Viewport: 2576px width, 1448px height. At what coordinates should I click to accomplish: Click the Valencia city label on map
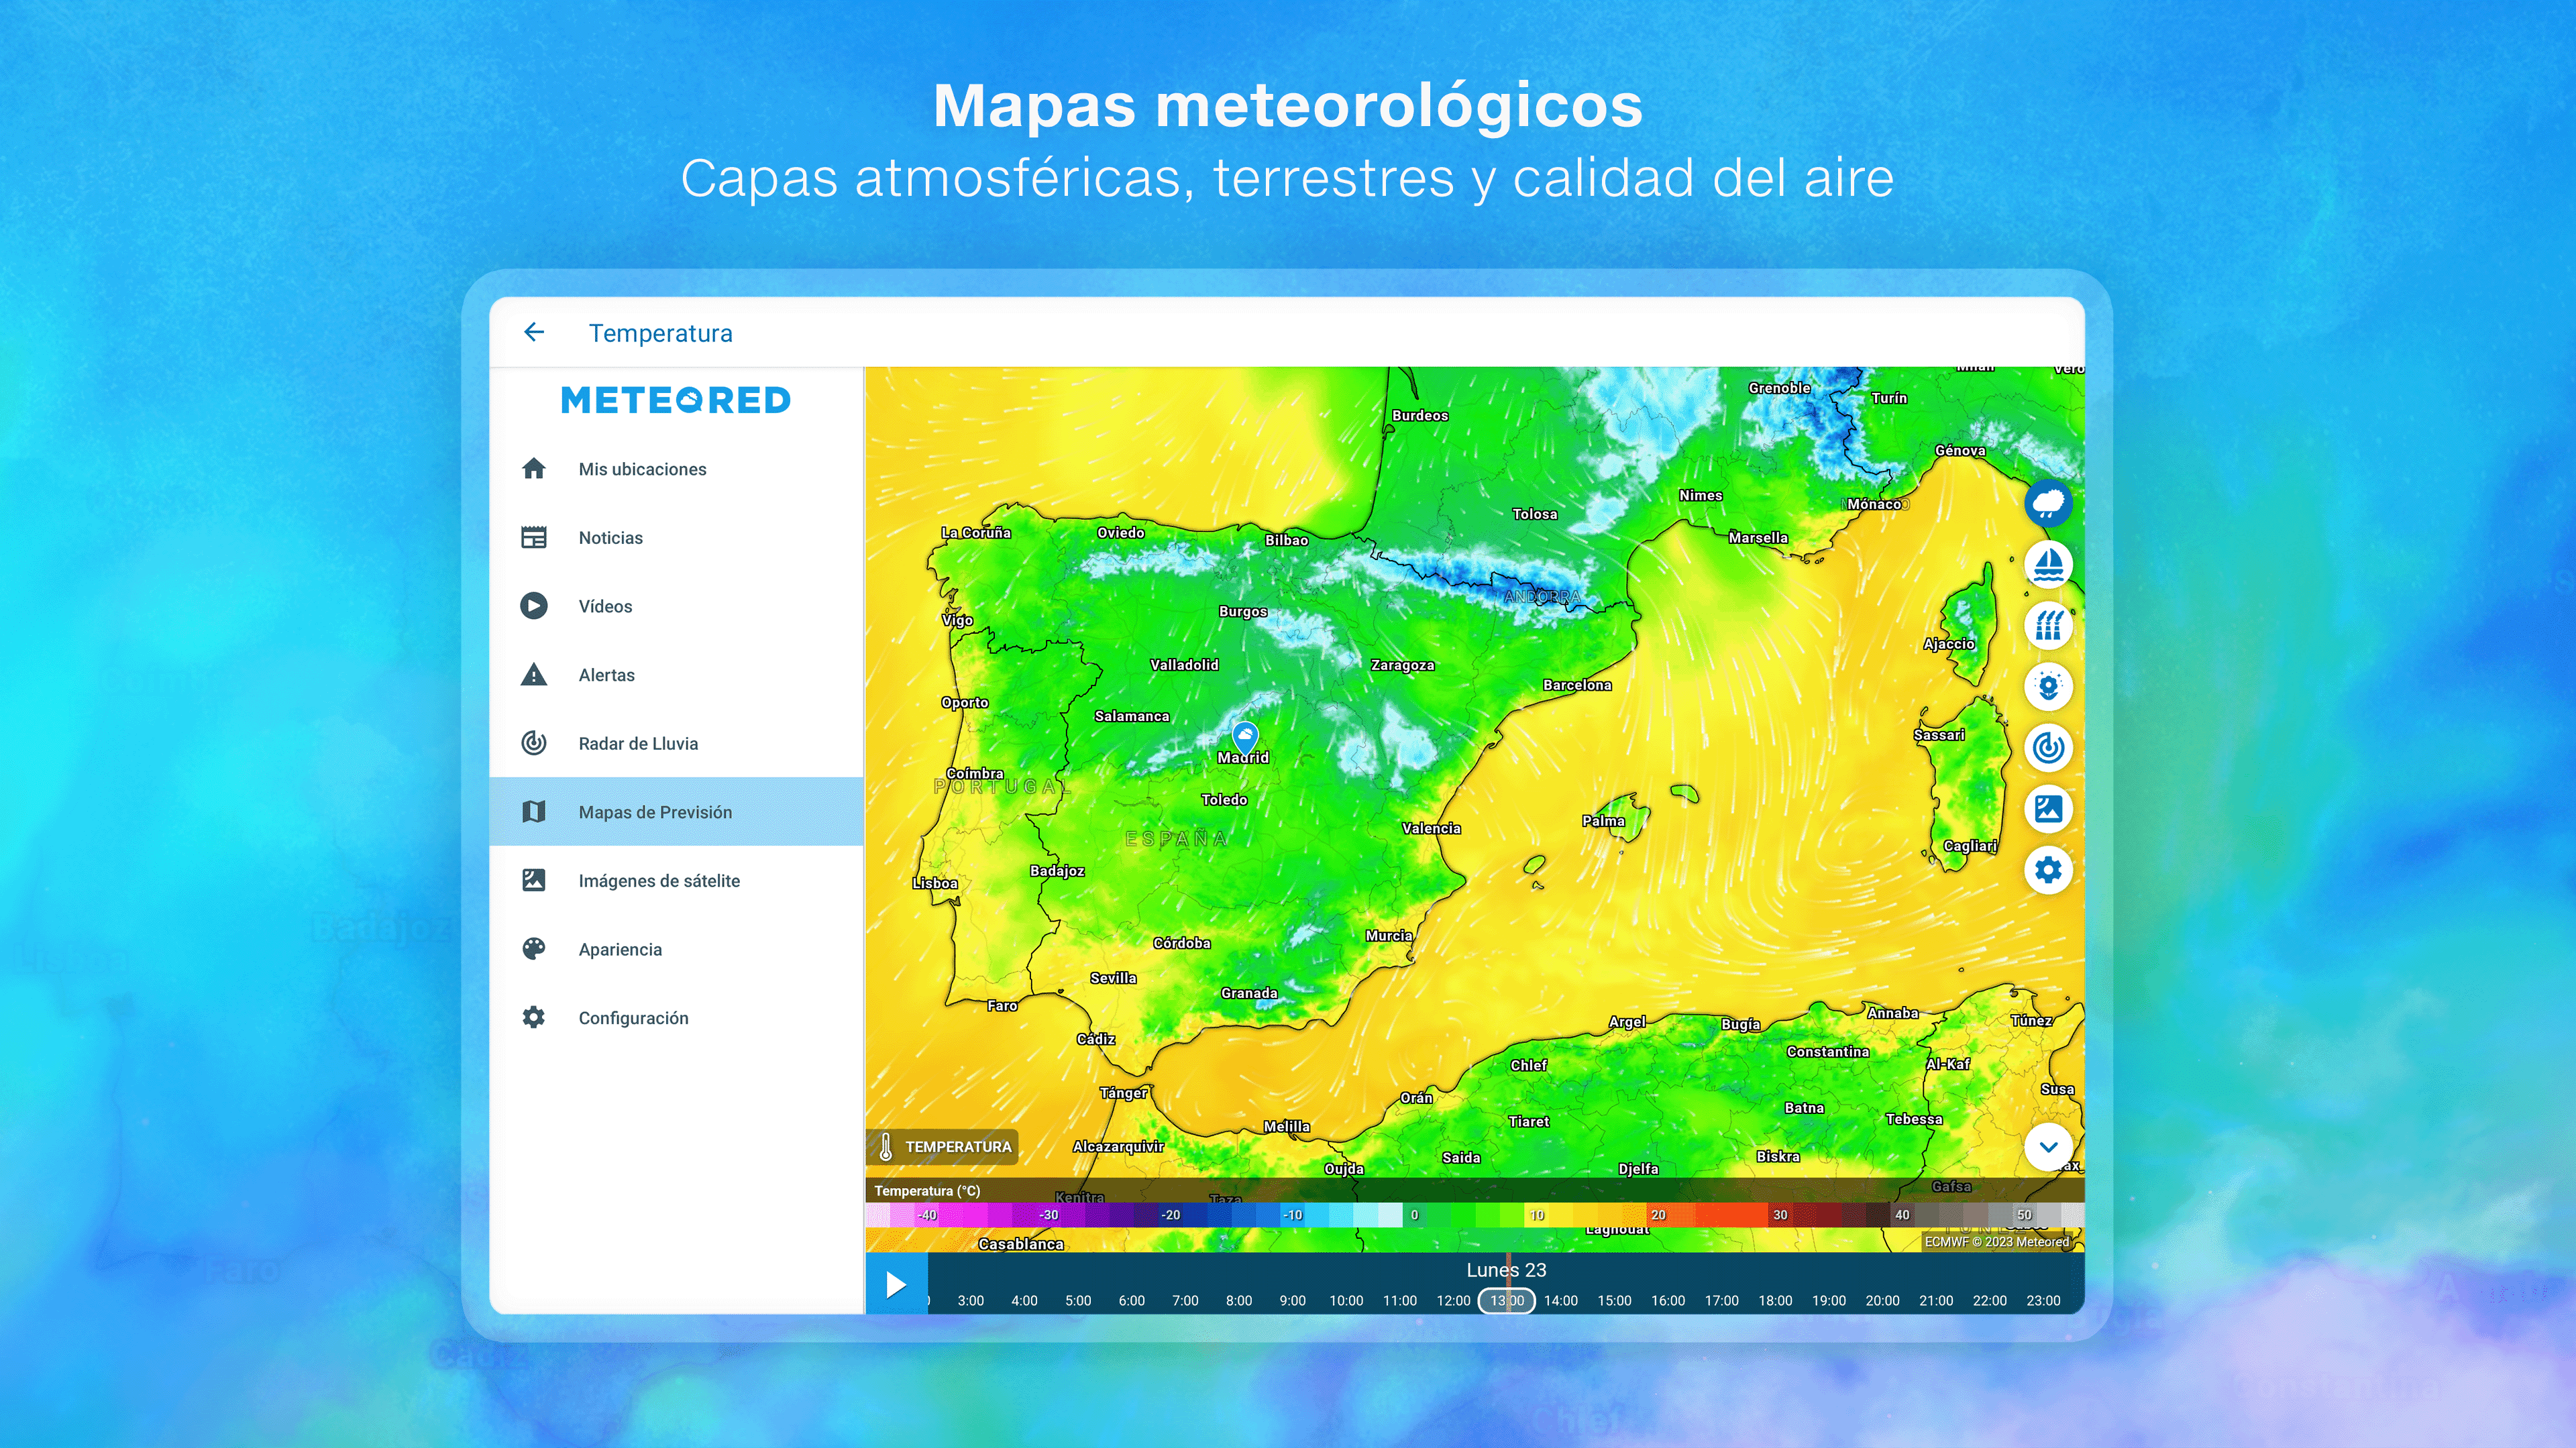pos(1431,828)
